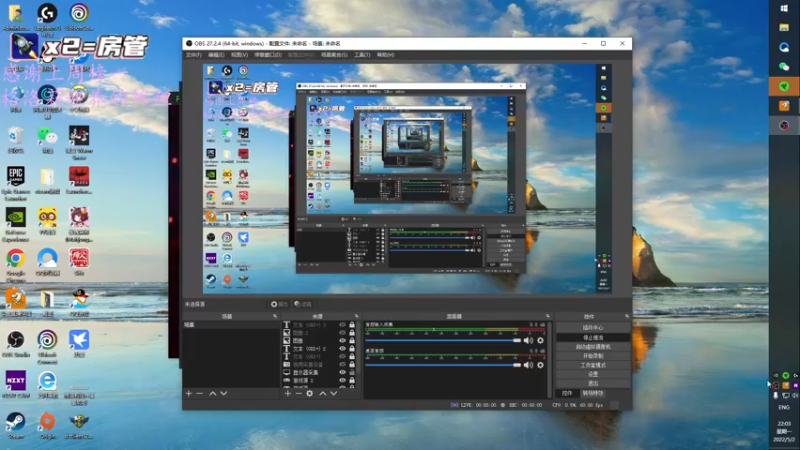Open audio input capture track settings gear
The width and height of the screenshot is (800, 450).
pyautogui.click(x=540, y=340)
